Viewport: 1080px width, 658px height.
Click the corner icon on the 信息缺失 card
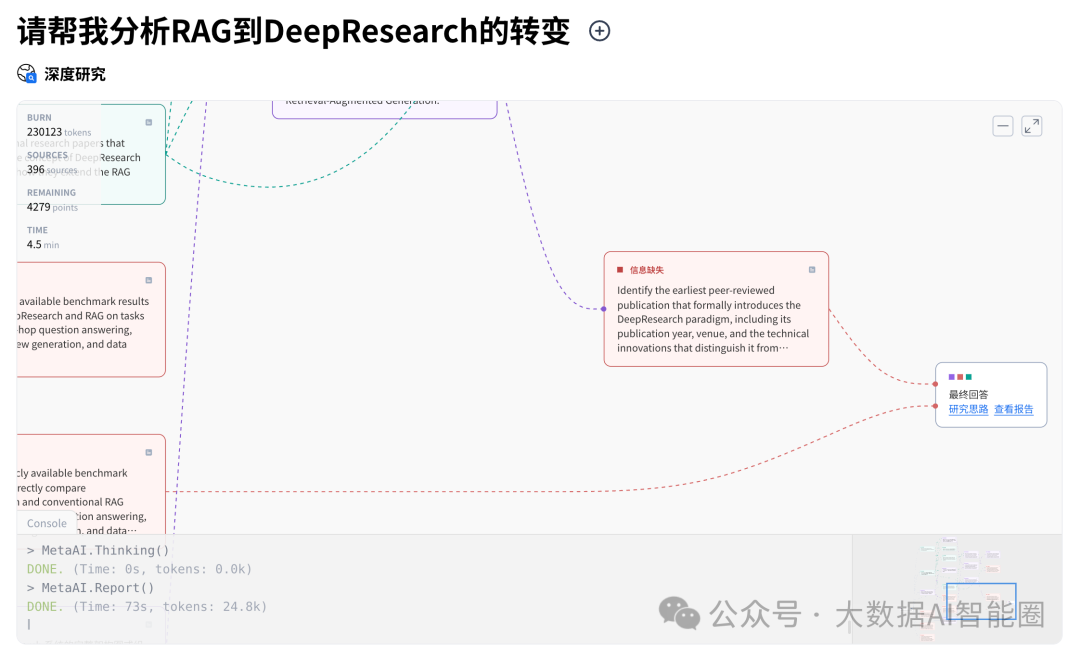tap(812, 269)
